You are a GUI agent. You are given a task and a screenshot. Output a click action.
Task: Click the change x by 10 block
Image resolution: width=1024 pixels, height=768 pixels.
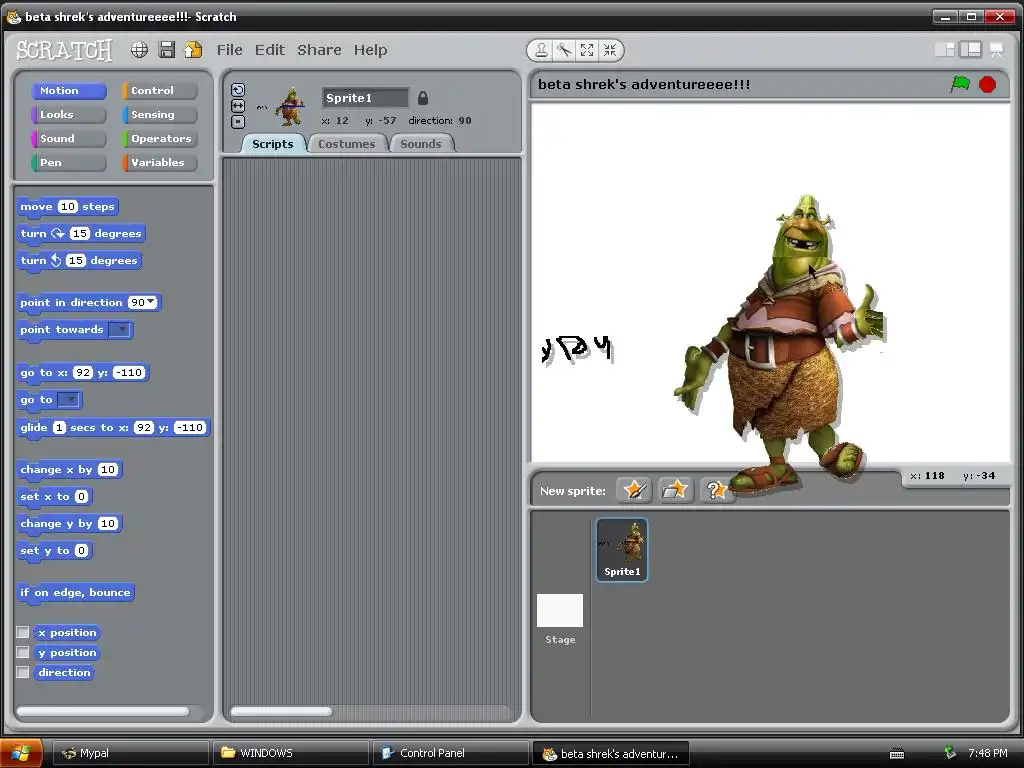coord(69,469)
